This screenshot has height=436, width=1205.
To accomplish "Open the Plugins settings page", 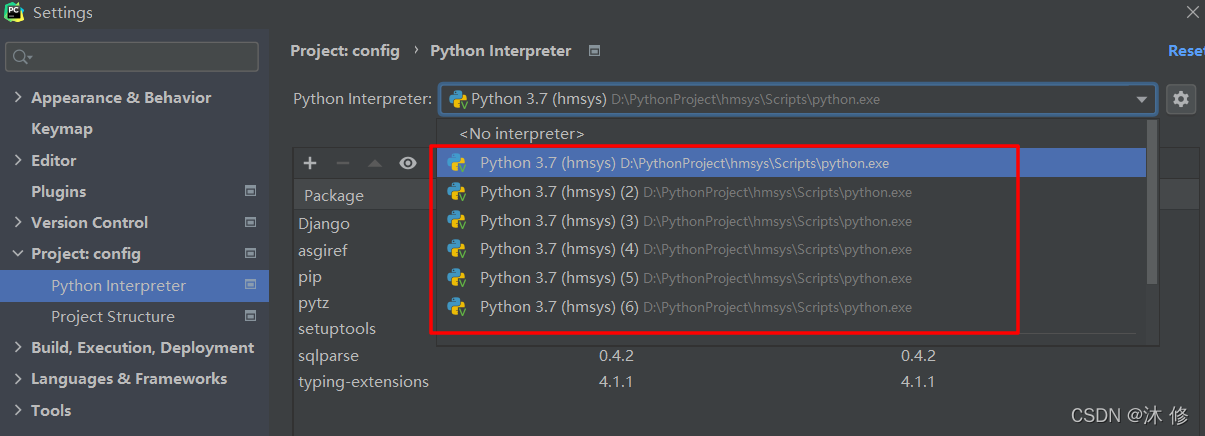I will click(58, 191).
